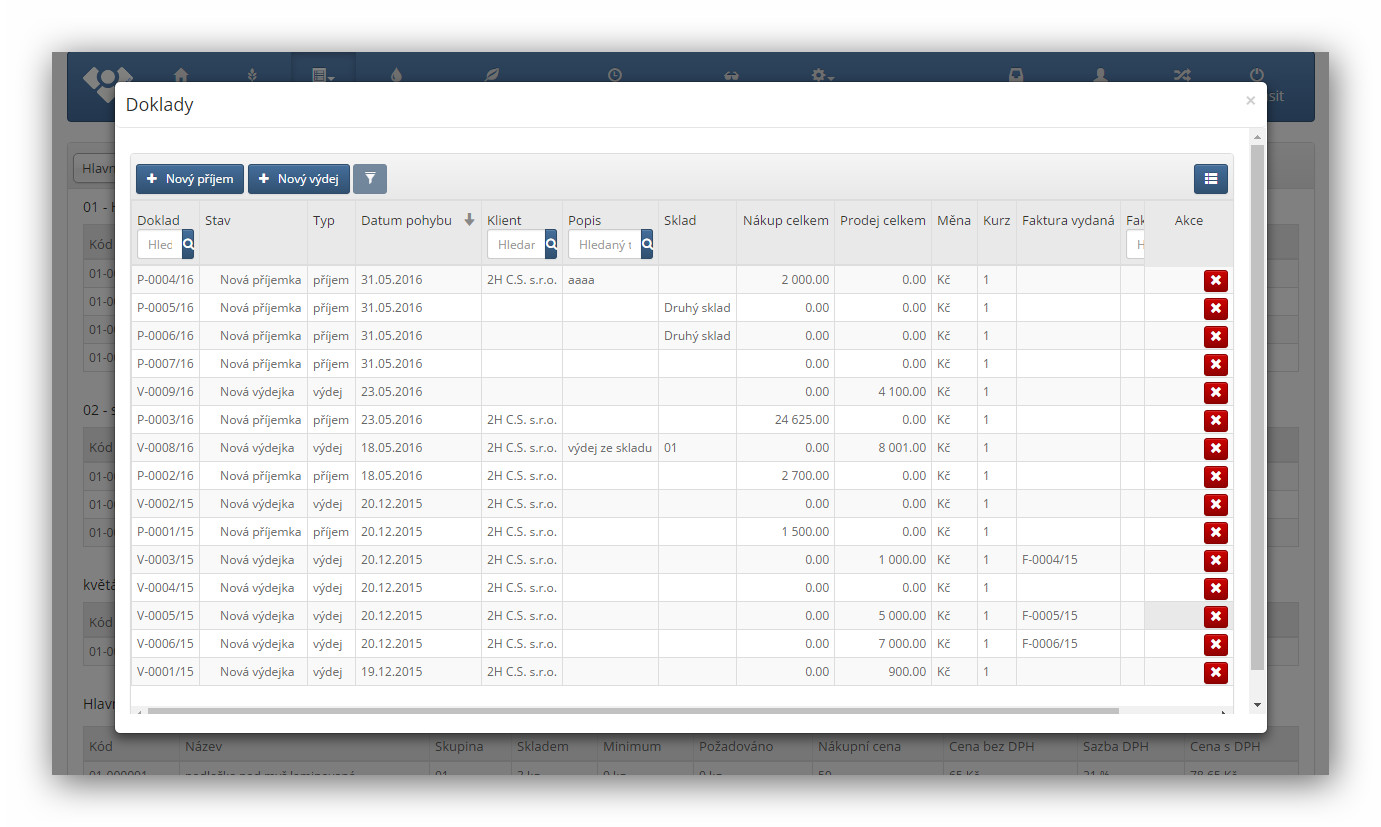1381x827 pixels.
Task: Open the column list menu button
Action: [x=1210, y=179]
